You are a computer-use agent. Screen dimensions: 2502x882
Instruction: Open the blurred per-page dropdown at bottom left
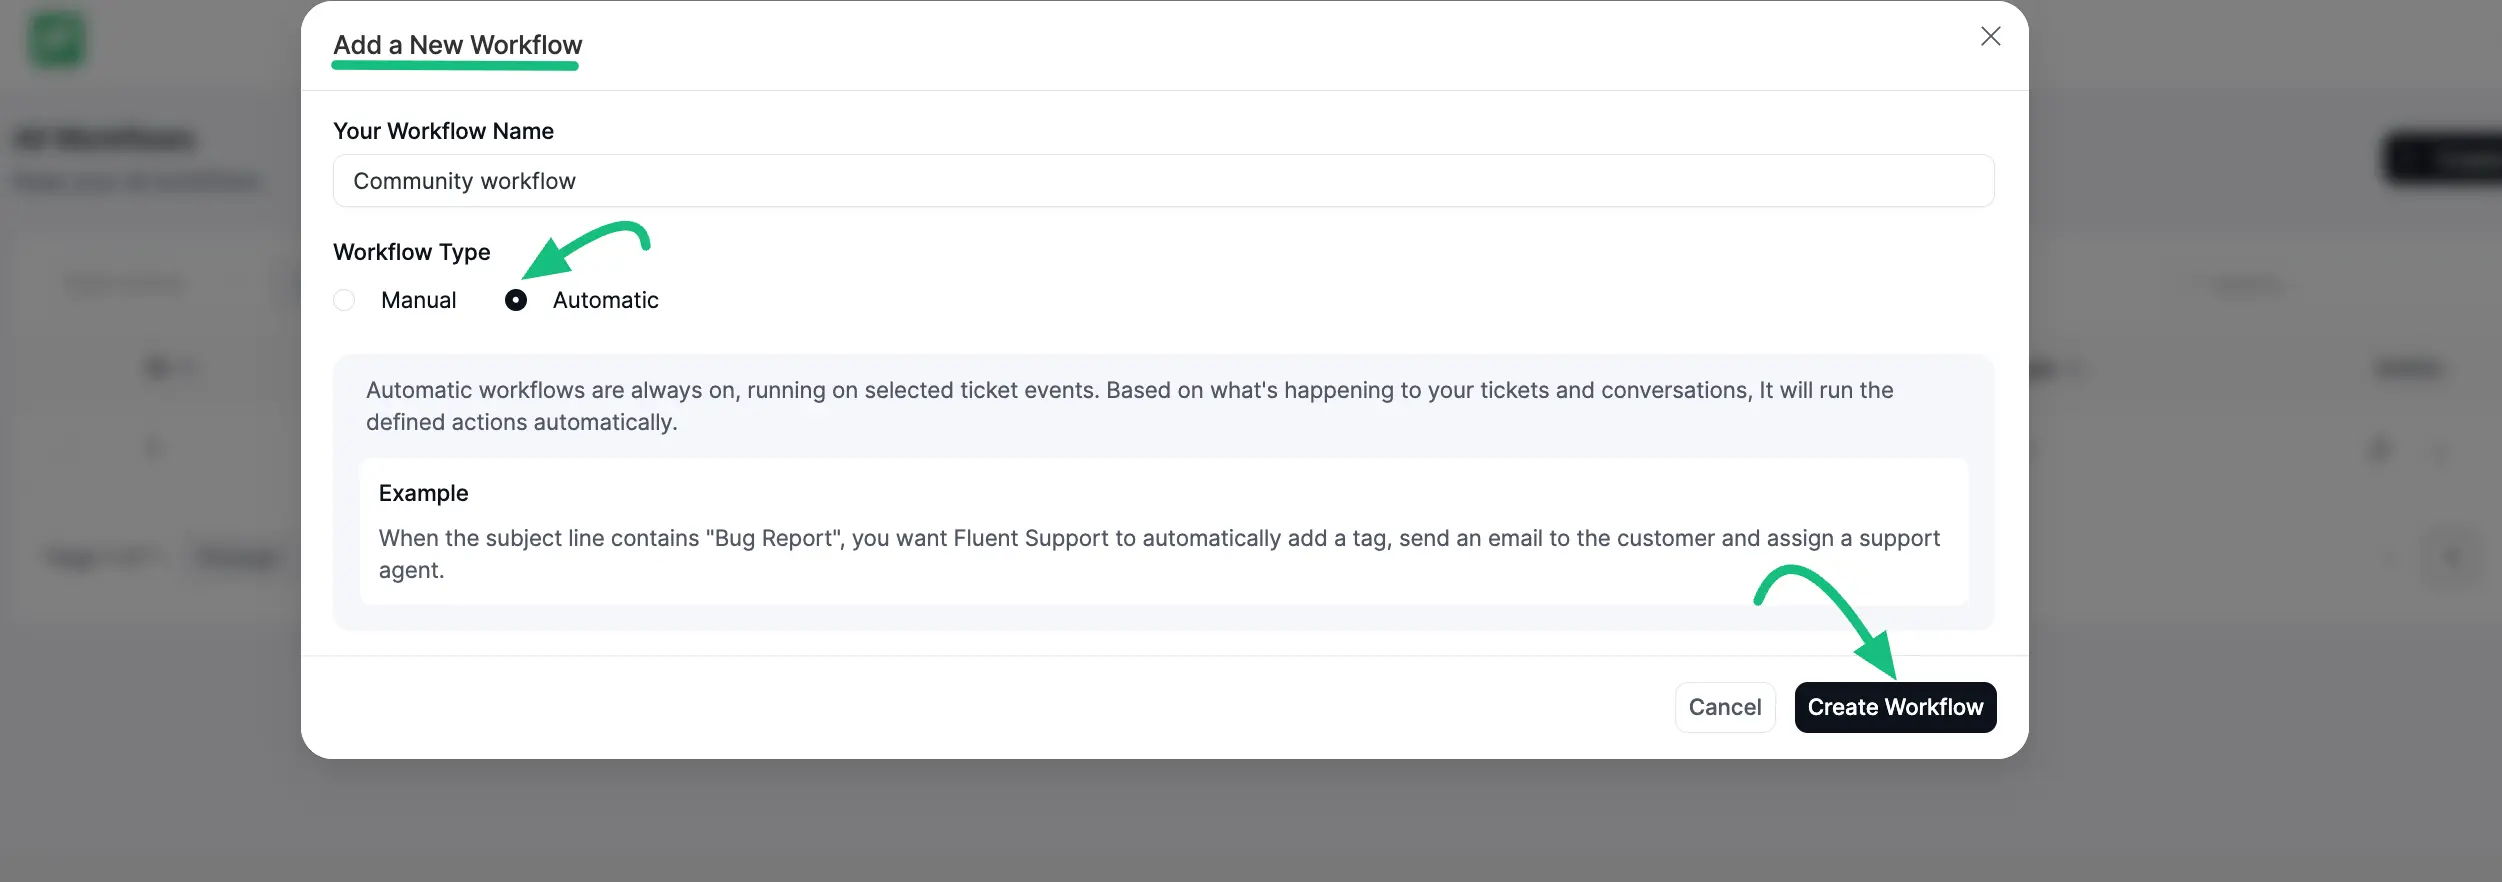click(x=240, y=556)
